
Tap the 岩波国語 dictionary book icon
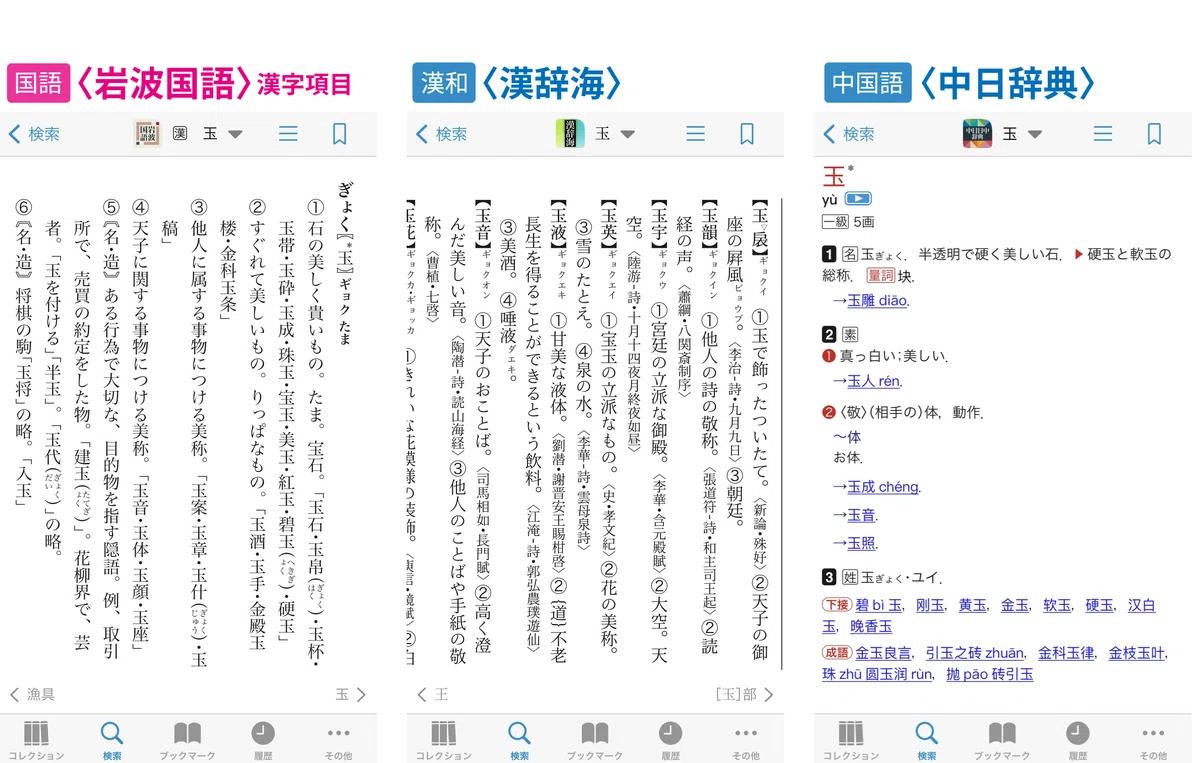pos(147,134)
